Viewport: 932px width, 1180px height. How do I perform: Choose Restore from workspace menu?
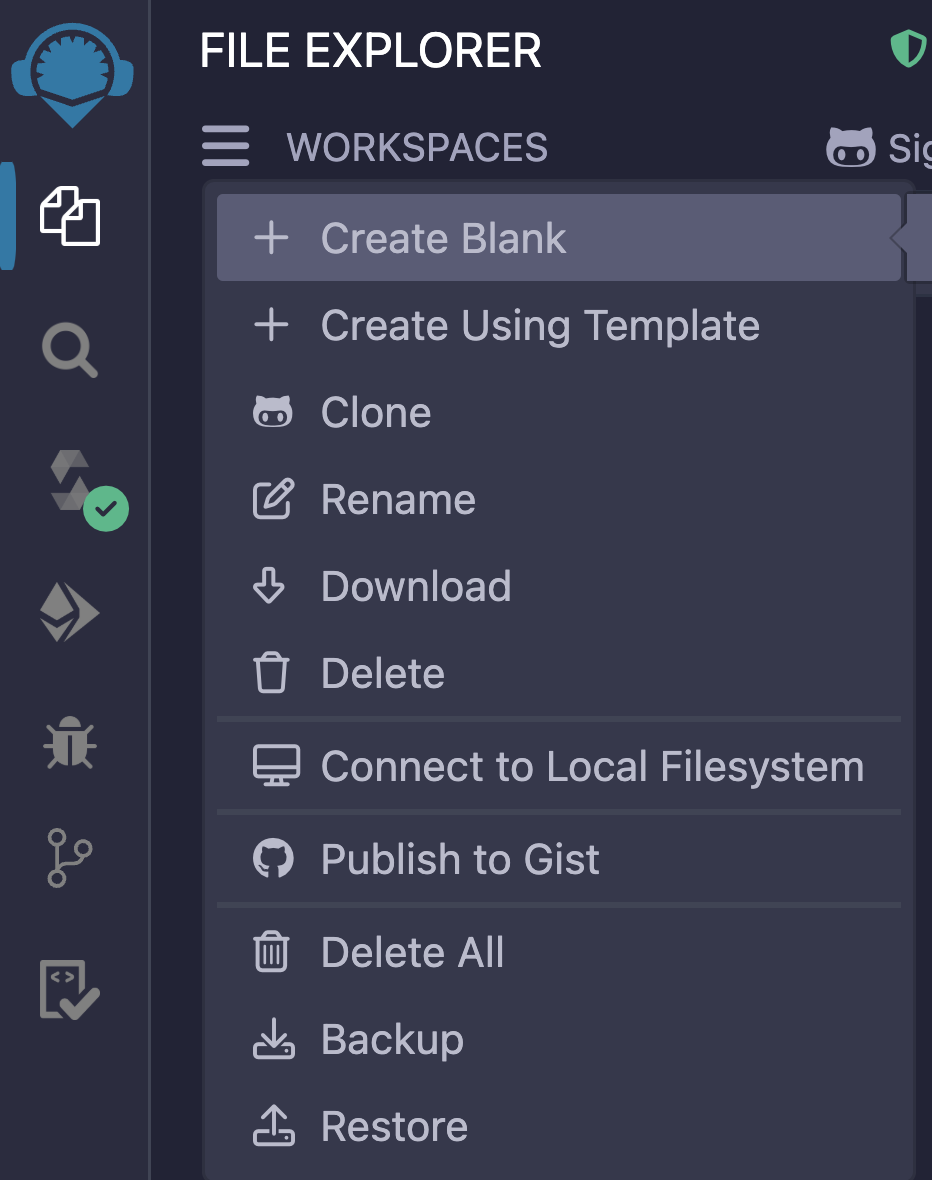pos(394,1127)
